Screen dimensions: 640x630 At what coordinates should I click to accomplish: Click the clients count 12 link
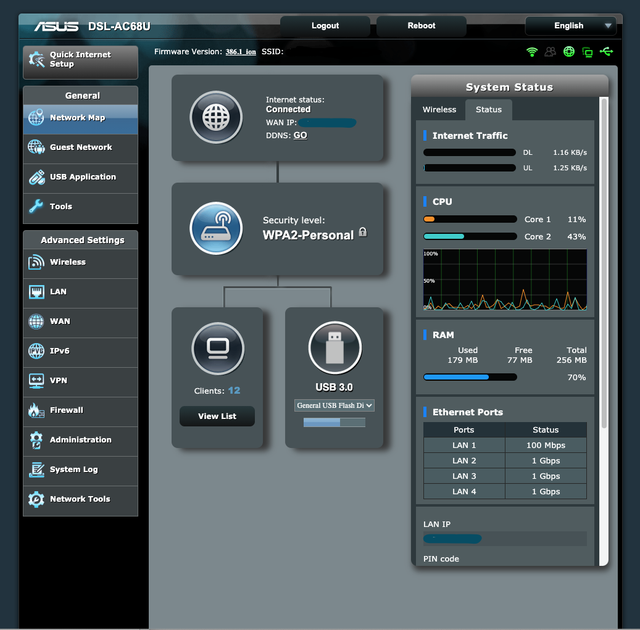234,390
